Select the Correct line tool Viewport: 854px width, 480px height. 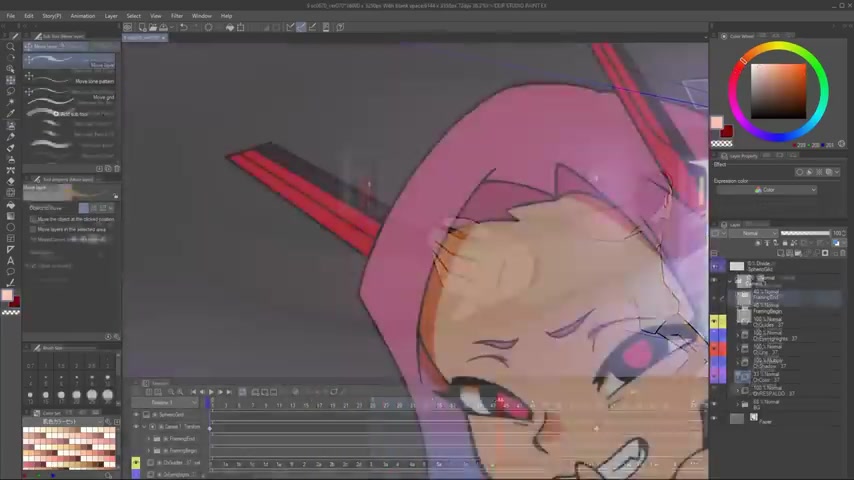(10, 283)
